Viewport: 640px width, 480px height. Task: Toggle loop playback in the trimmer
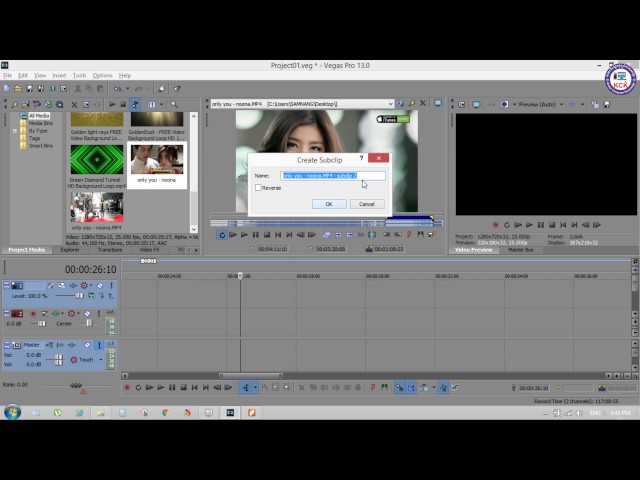(222, 235)
